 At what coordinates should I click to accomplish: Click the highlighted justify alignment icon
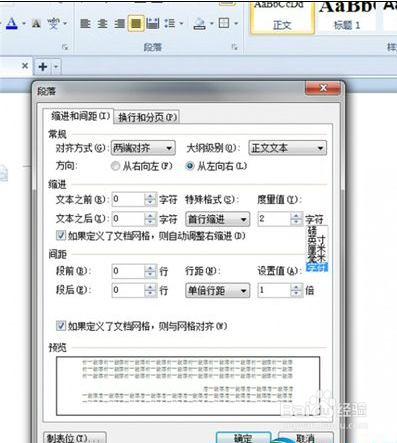136,23
